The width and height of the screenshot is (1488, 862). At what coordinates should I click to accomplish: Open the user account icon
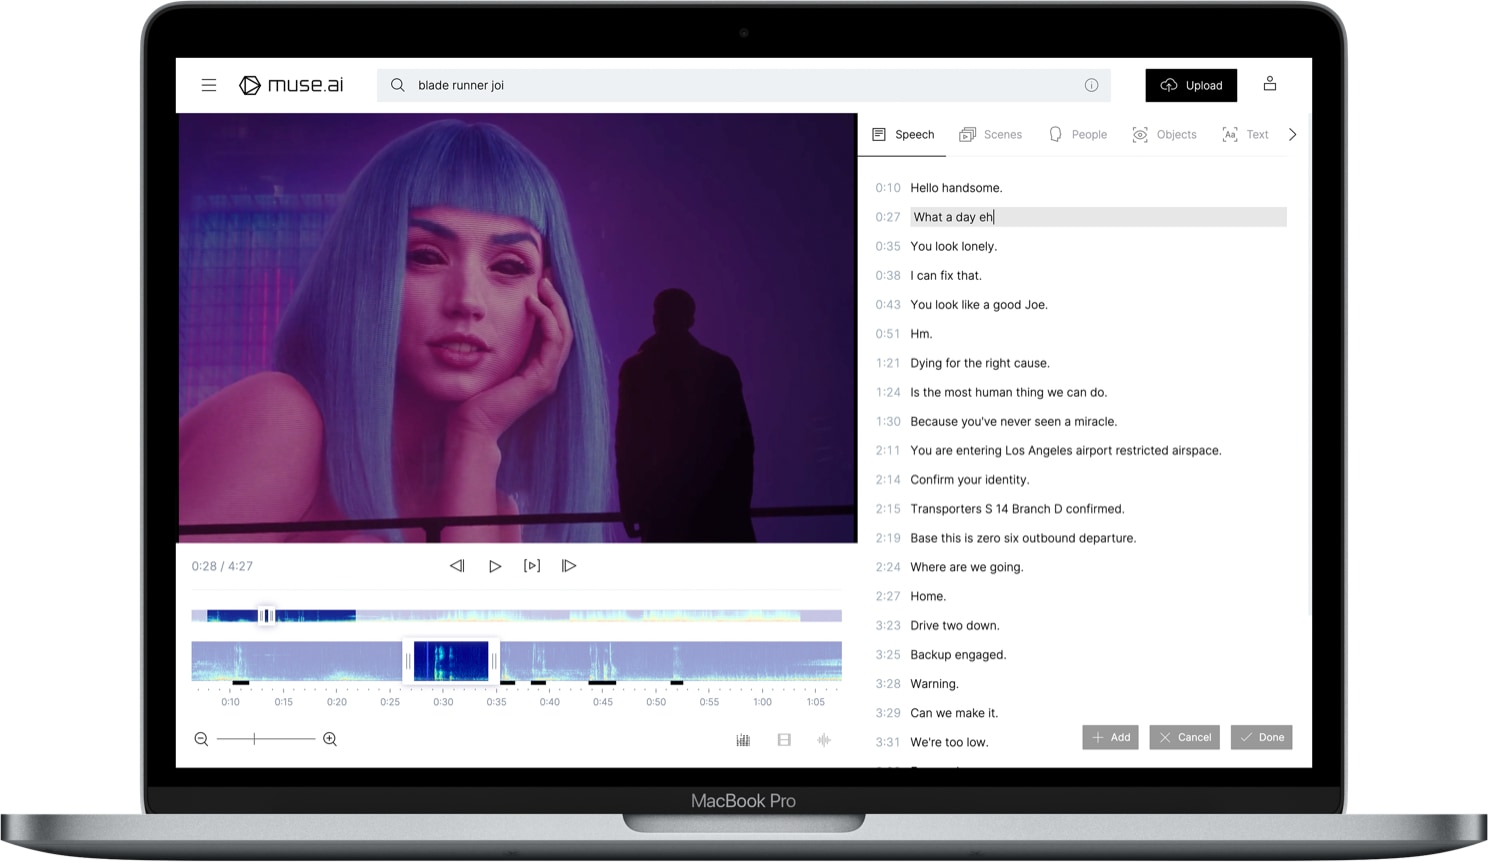point(1269,84)
